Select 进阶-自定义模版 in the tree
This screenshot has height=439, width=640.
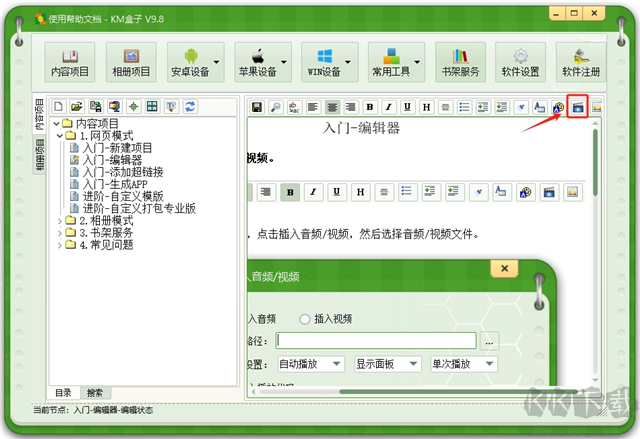123,196
